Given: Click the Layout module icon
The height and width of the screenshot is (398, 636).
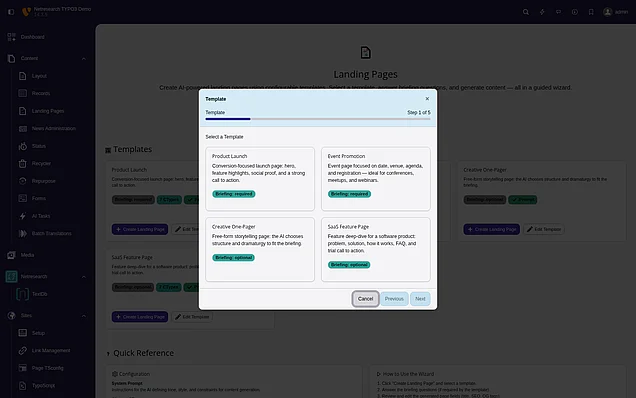Looking at the screenshot, I should coord(23,76).
